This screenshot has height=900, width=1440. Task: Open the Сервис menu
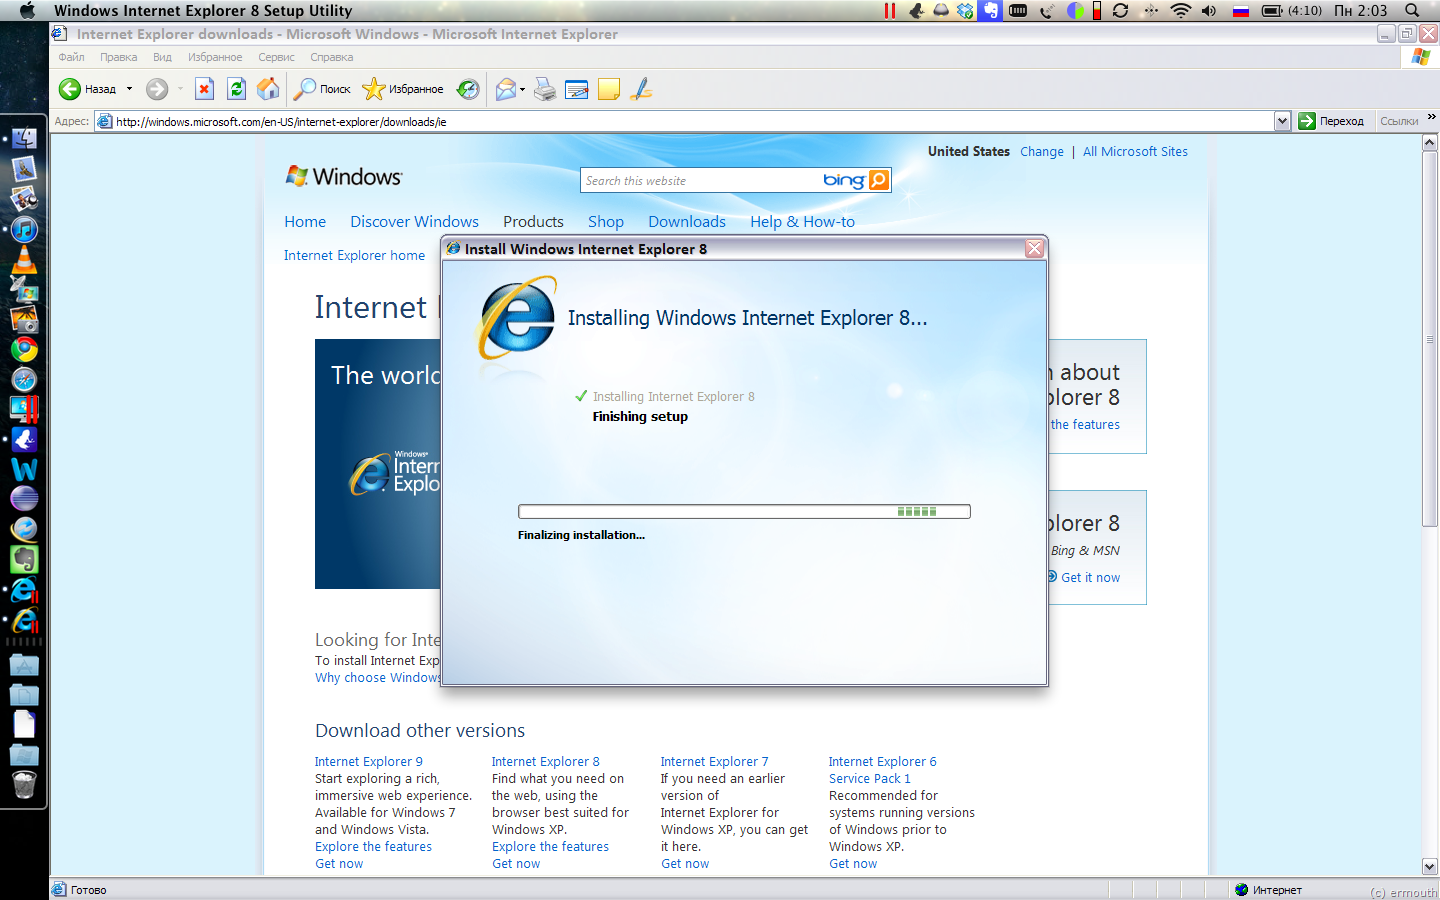coord(276,57)
